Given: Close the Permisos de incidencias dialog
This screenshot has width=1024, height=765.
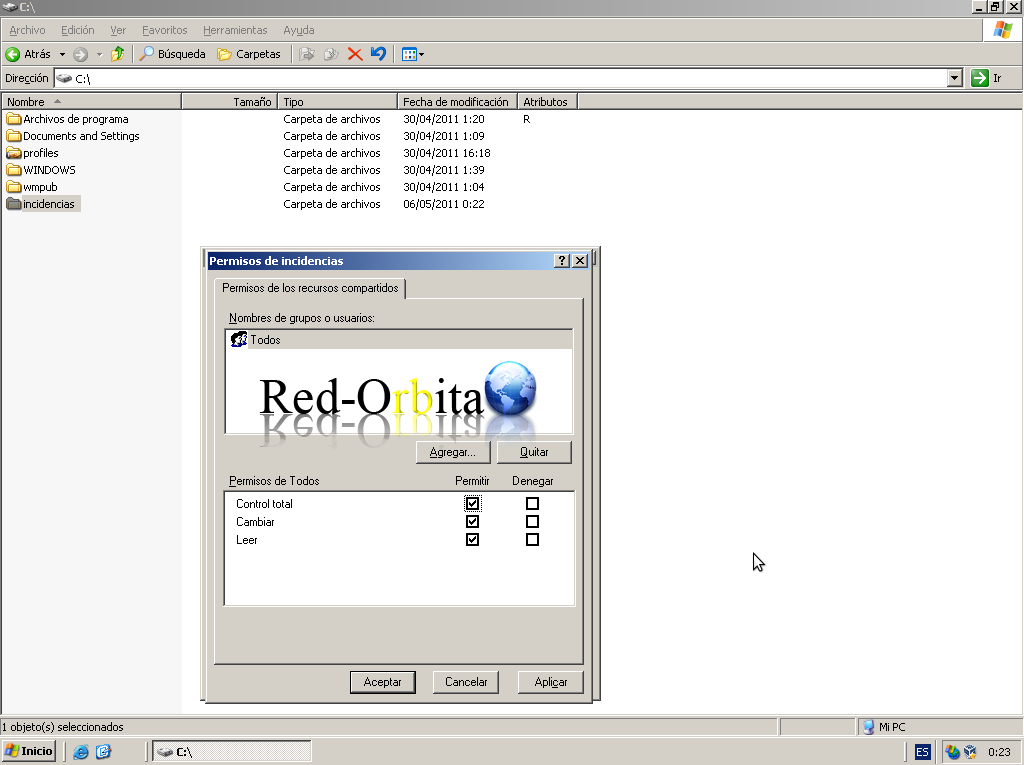Looking at the screenshot, I should pos(580,261).
